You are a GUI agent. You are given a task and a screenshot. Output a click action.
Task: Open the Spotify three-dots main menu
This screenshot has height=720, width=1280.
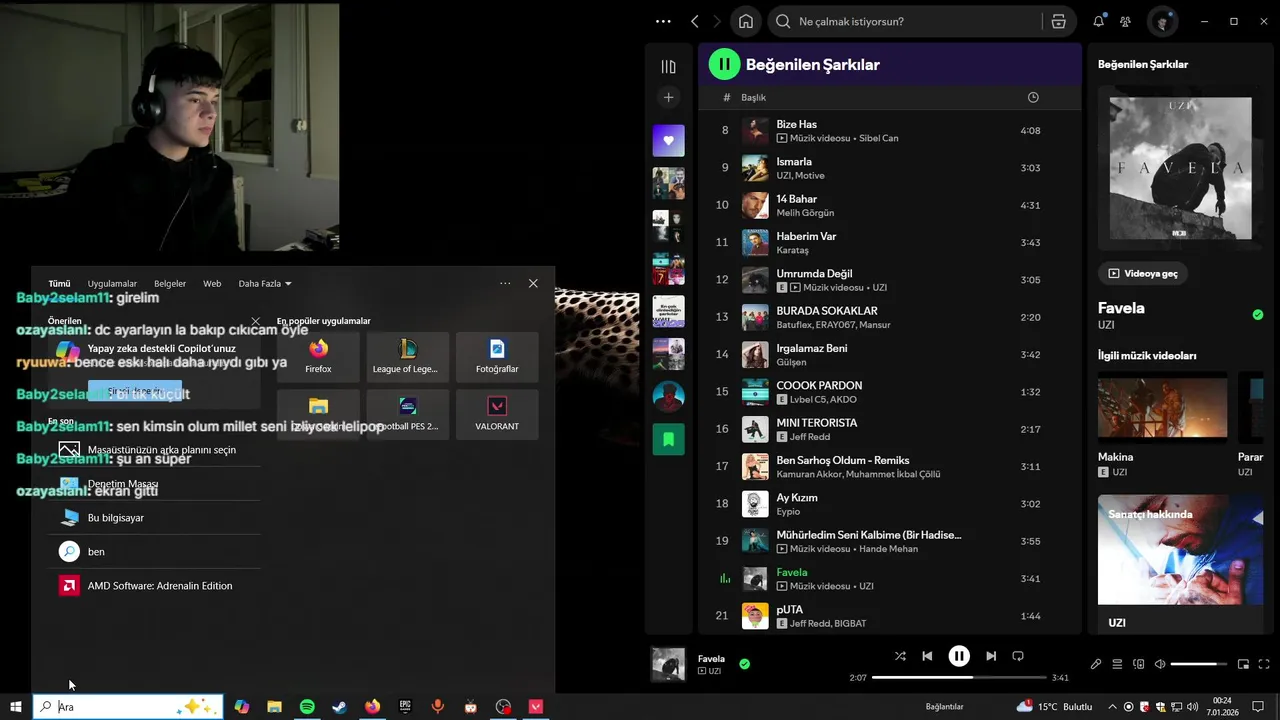[x=663, y=21]
